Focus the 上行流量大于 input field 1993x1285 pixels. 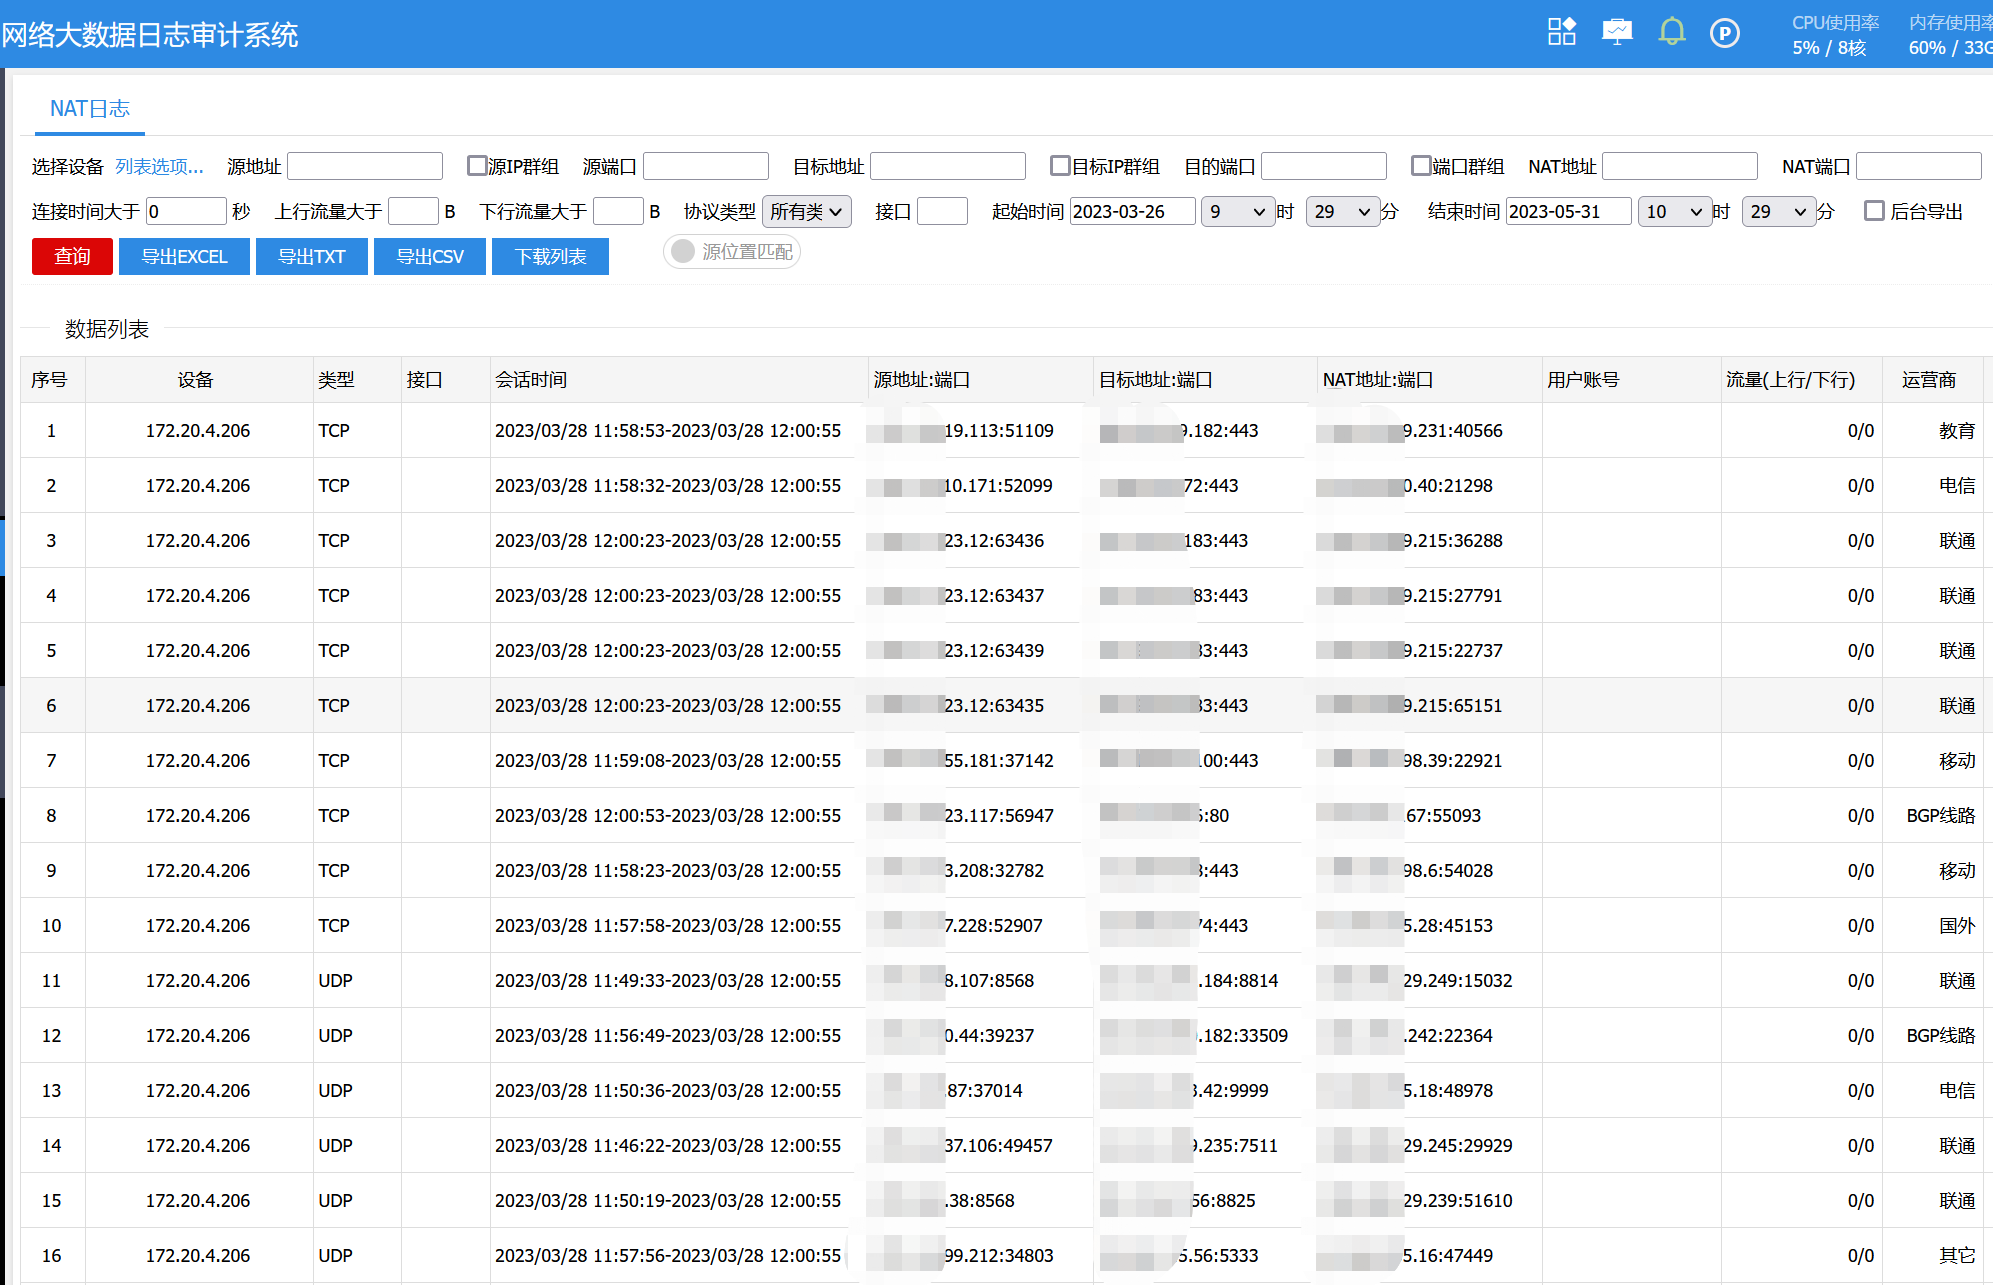[x=413, y=211]
